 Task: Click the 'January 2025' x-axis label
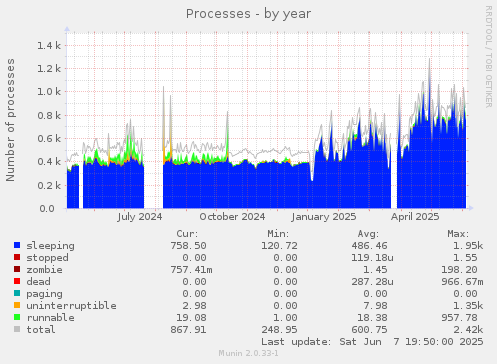click(324, 217)
